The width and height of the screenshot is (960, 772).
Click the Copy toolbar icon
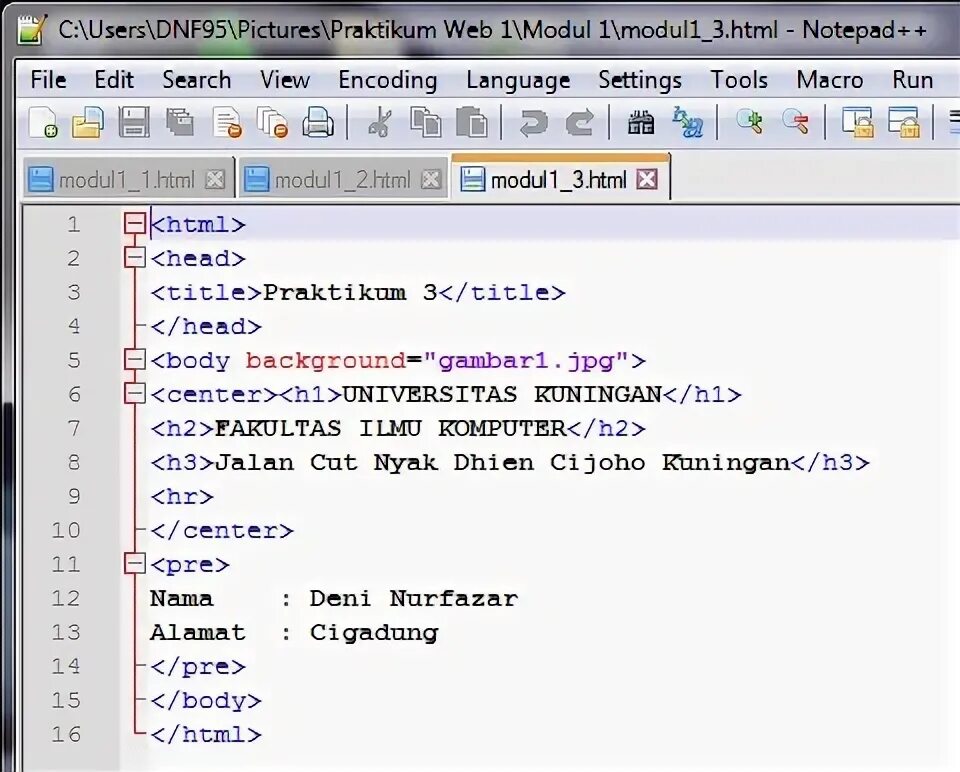coord(426,122)
